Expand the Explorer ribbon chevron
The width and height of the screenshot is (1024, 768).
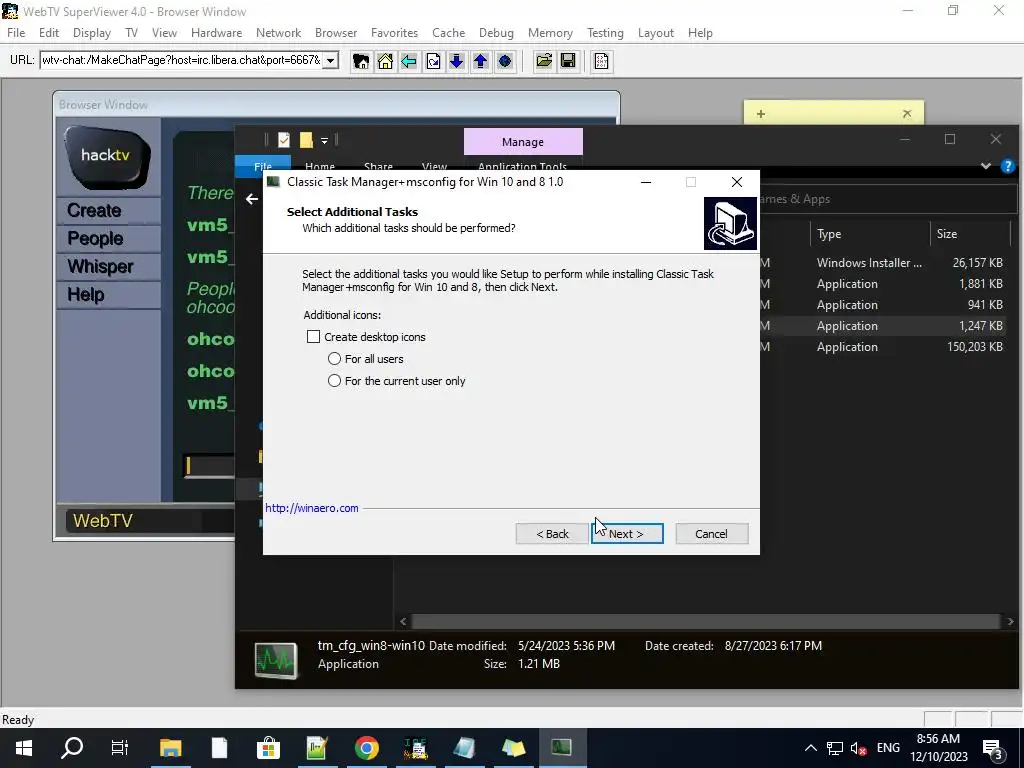coord(985,166)
